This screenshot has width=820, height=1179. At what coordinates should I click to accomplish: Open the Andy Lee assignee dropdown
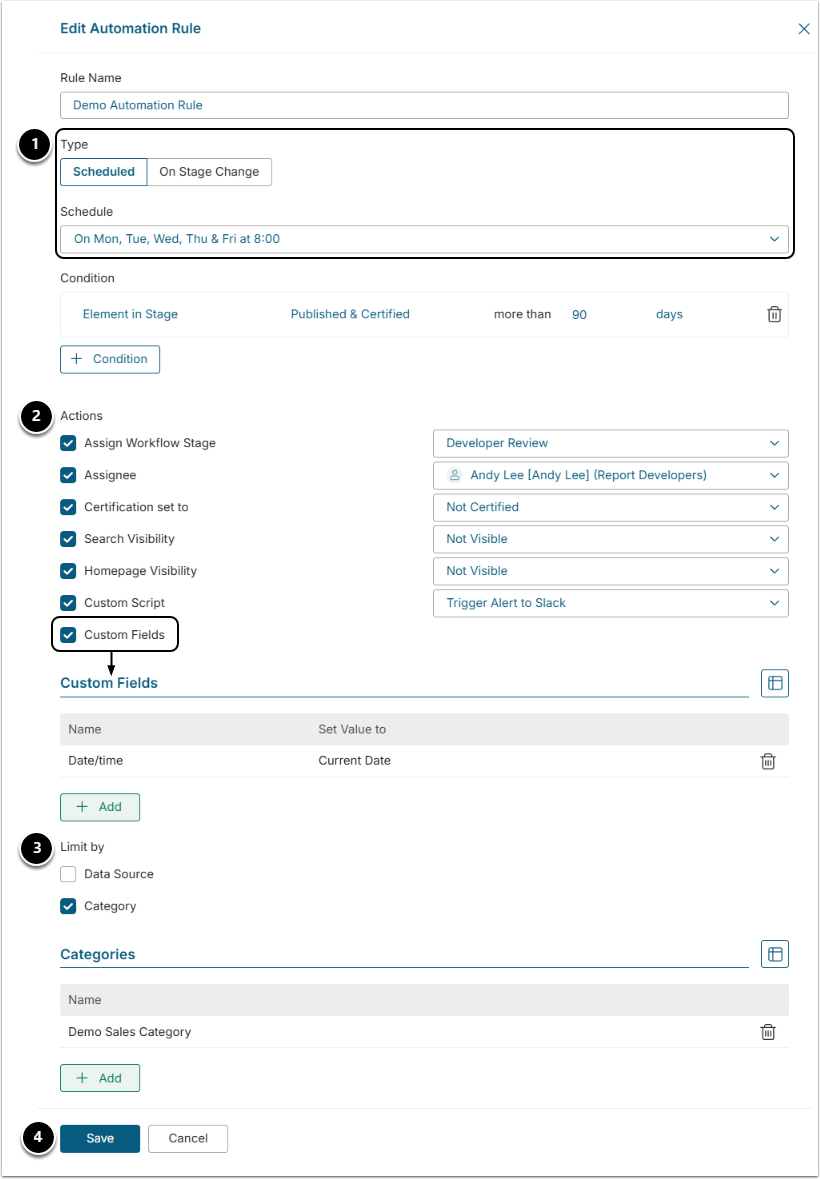pyautogui.click(x=610, y=475)
